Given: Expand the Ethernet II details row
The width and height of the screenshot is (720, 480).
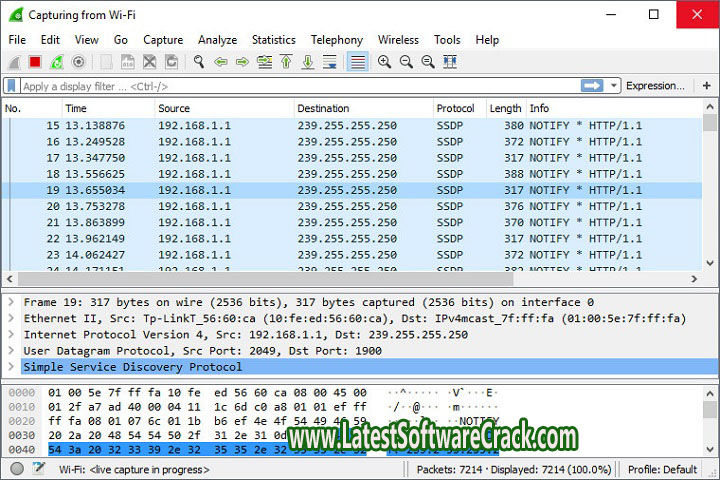Looking at the screenshot, I should click(11, 318).
